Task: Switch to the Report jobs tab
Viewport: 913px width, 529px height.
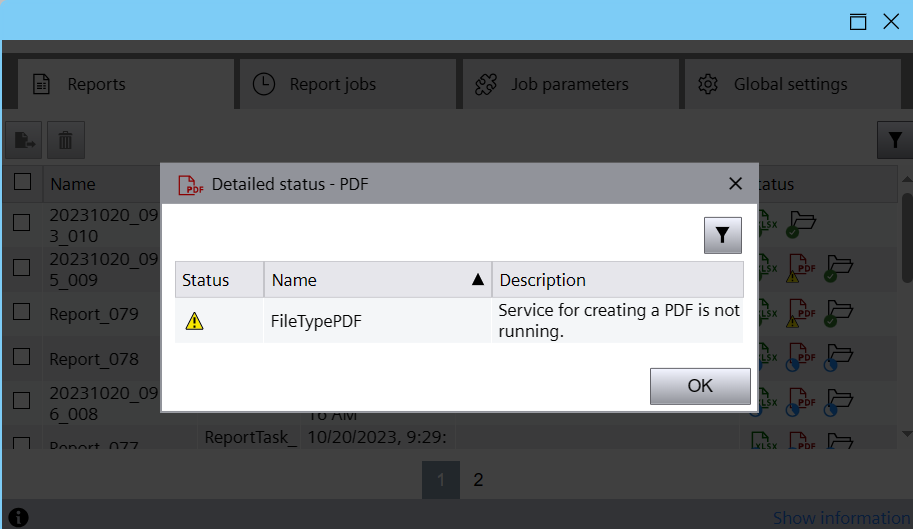Action: point(348,84)
